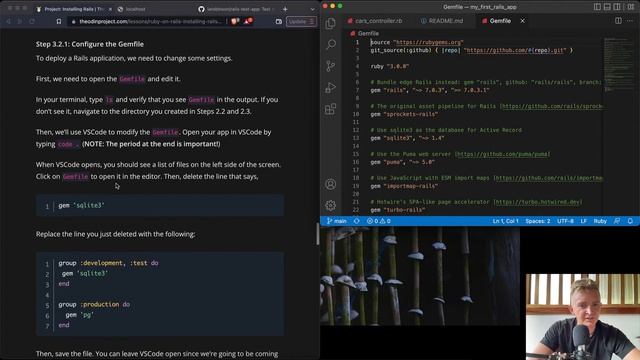
Task: Go forward in the browser
Action: [x=20, y=21]
